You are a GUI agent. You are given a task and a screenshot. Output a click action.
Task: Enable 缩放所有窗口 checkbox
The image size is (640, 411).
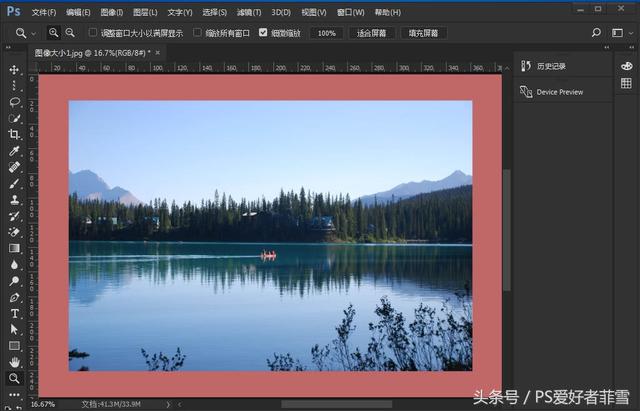point(197,33)
